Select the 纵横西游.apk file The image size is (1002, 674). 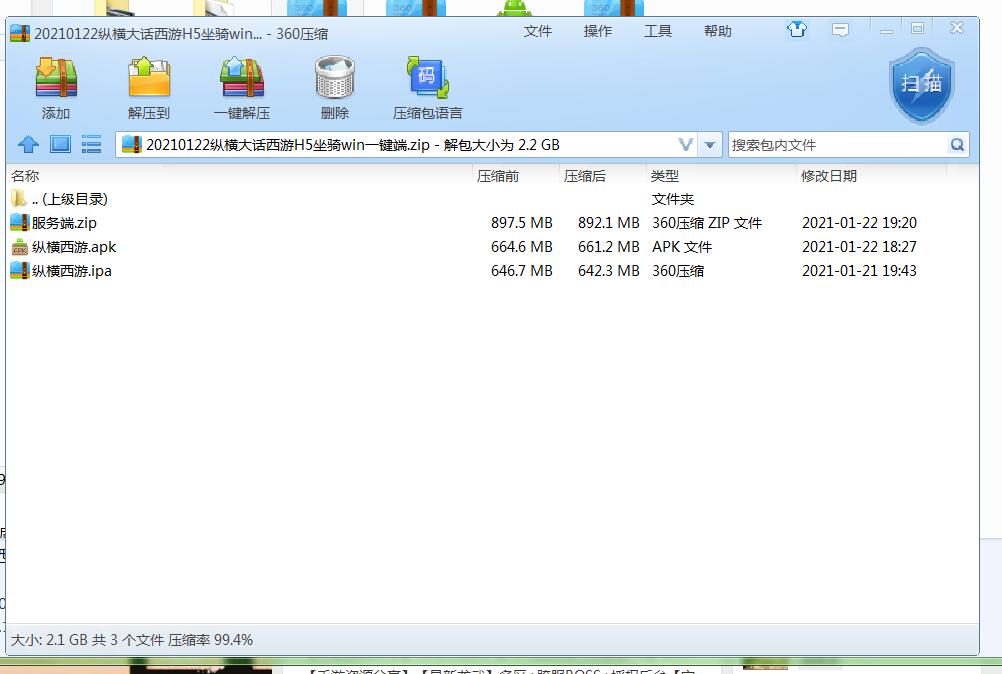pos(74,247)
